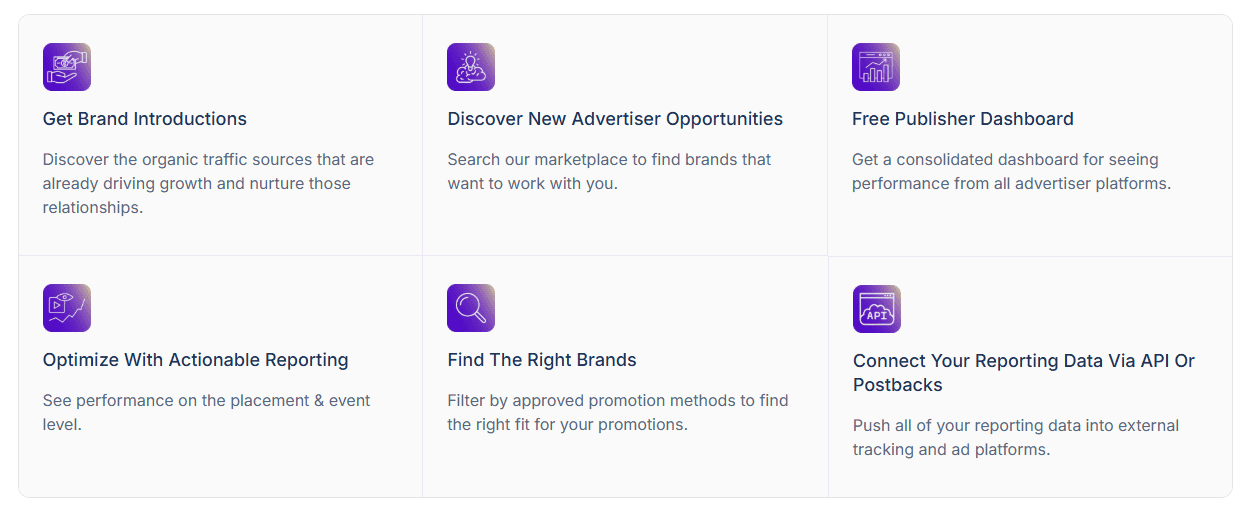Click the 'Push all of your reporting data' text
The image size is (1244, 510).
click(x=1015, y=437)
